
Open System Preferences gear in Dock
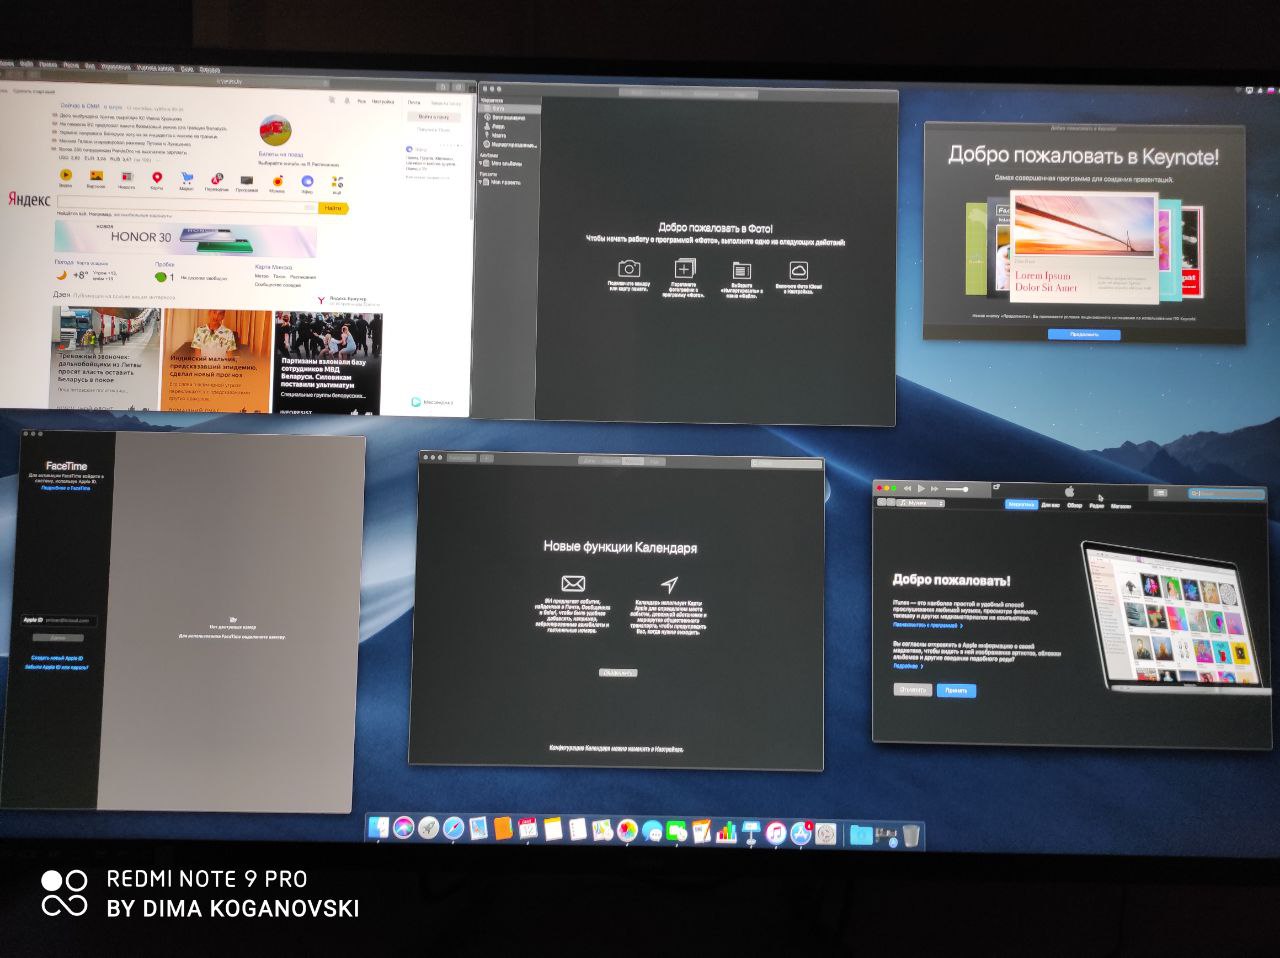825,833
